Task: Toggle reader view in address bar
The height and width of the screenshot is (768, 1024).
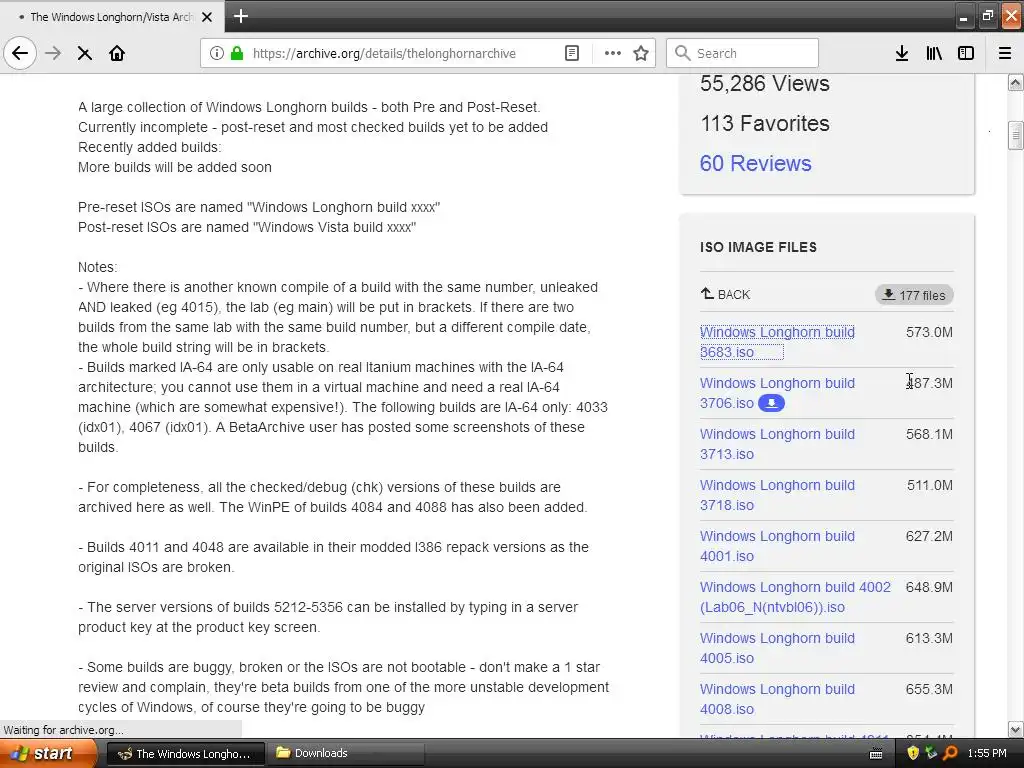Action: (x=571, y=53)
